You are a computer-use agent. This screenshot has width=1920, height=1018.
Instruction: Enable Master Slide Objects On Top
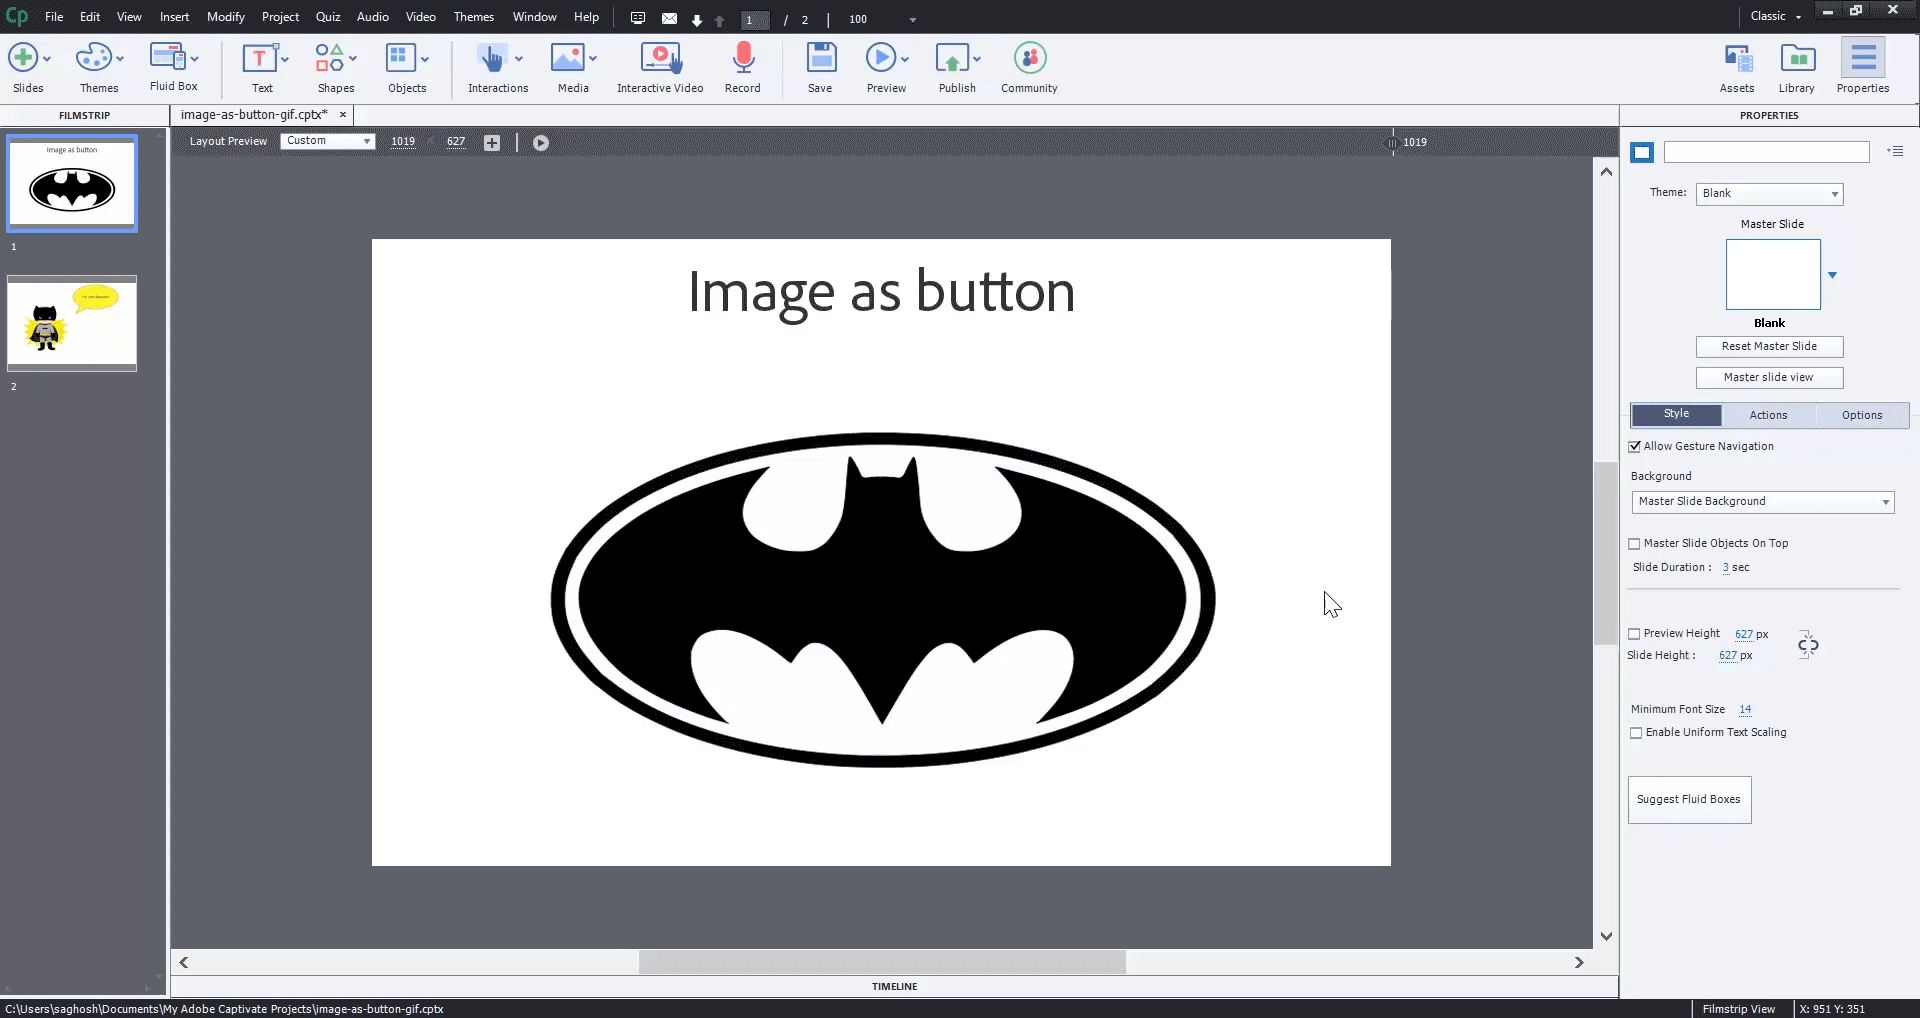[1635, 544]
